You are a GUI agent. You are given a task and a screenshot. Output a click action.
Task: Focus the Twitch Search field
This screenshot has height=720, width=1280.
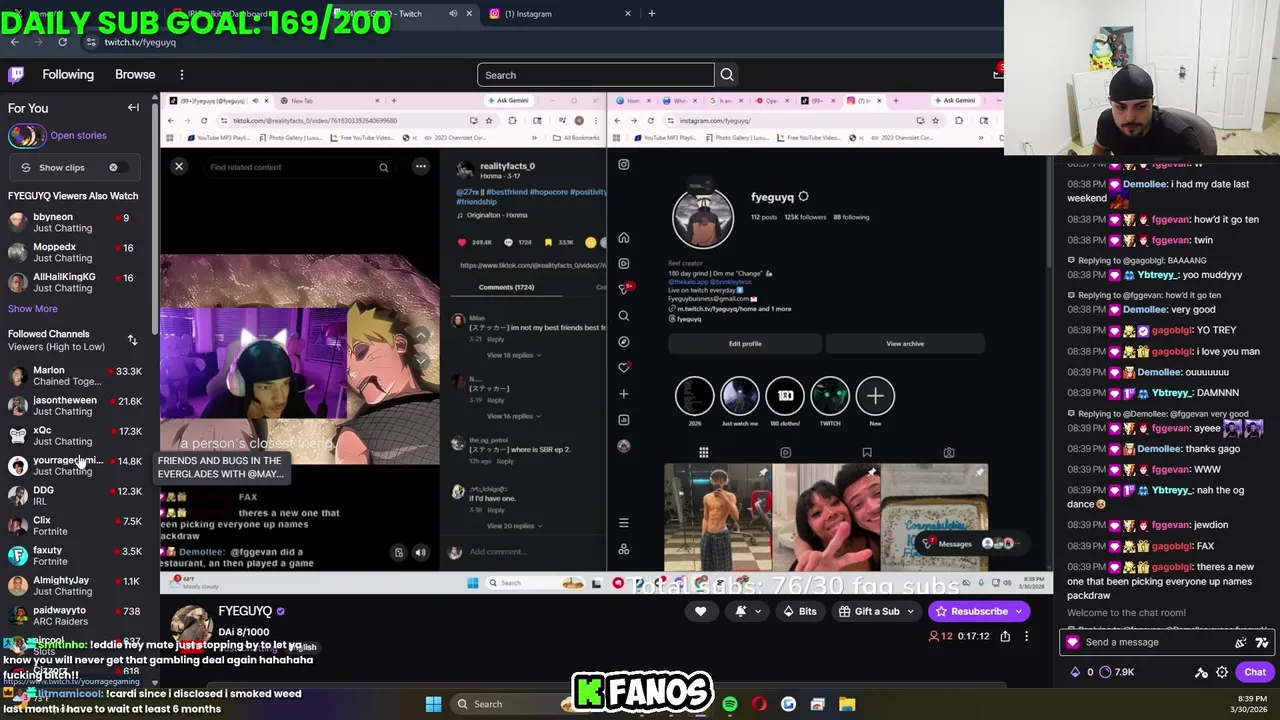596,75
